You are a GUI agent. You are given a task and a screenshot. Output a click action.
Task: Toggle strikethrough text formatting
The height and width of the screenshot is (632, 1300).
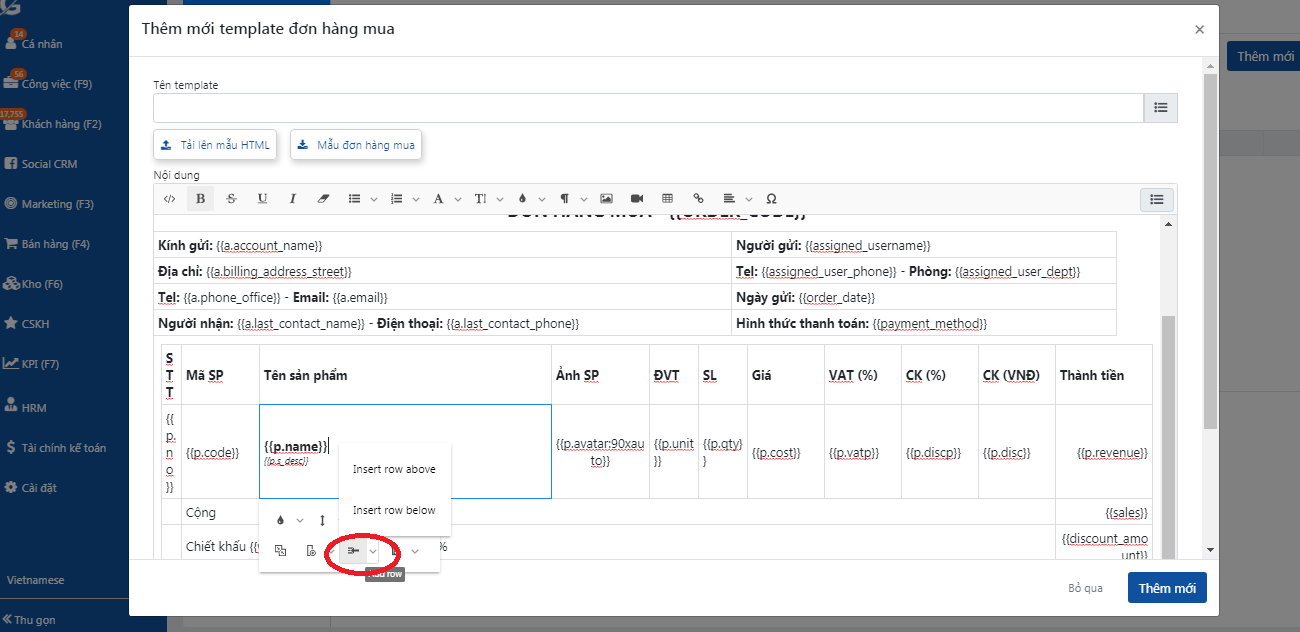(232, 199)
